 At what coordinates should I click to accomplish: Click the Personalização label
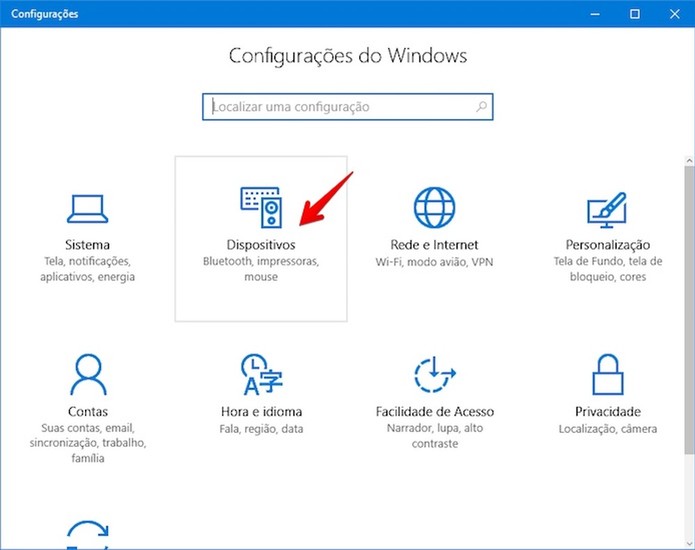coord(608,245)
